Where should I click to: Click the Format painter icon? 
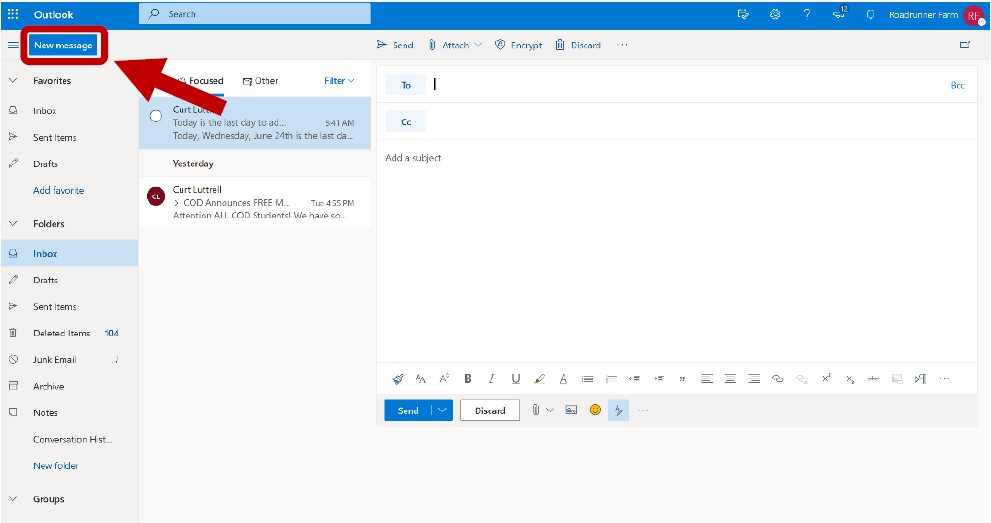398,379
